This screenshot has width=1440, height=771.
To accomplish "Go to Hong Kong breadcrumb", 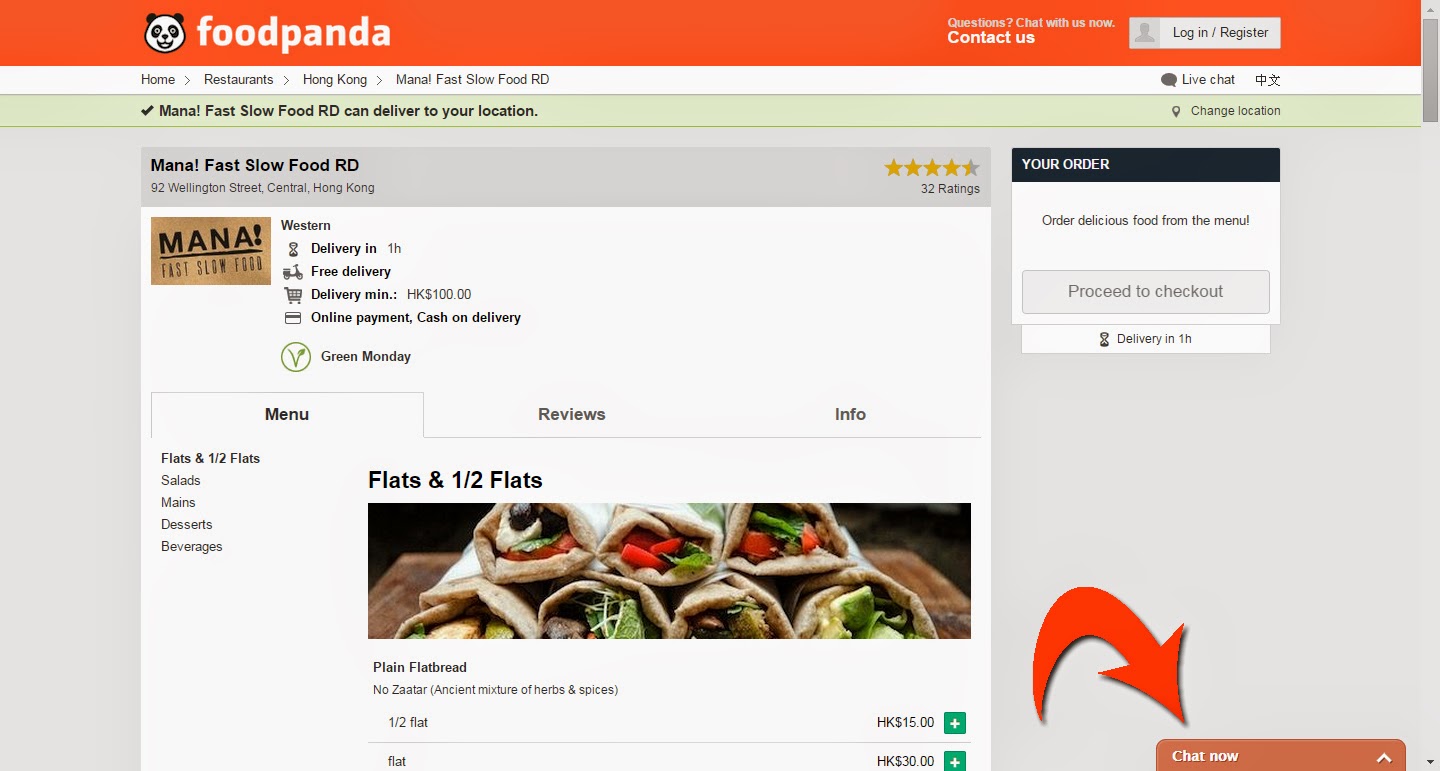I will click(335, 80).
